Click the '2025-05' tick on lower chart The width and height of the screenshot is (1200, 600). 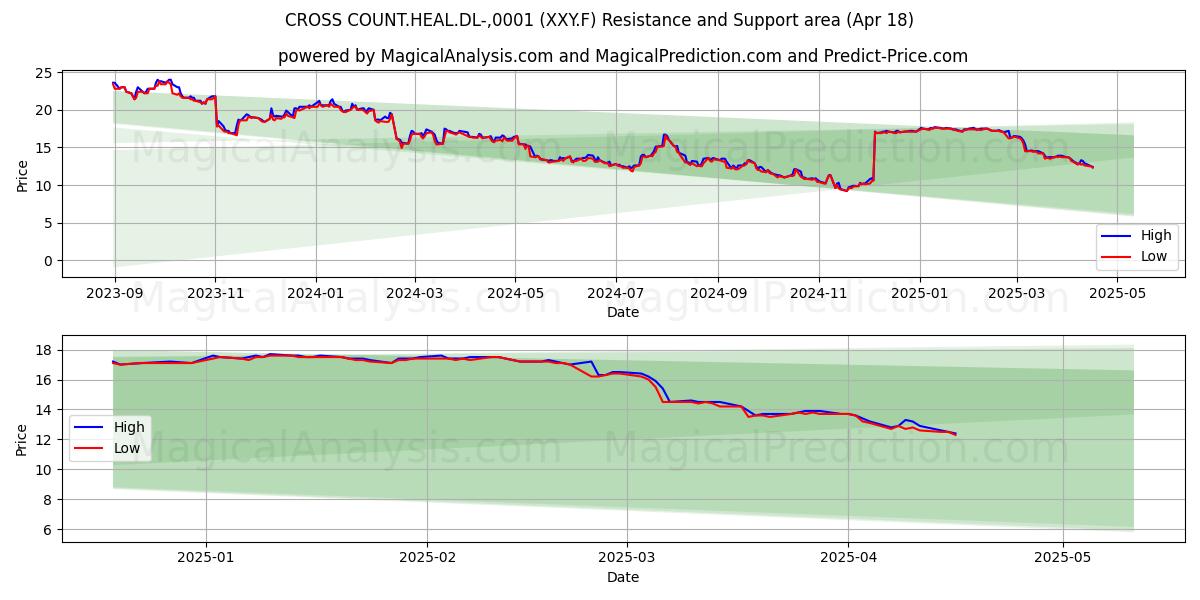pyautogui.click(x=1063, y=558)
